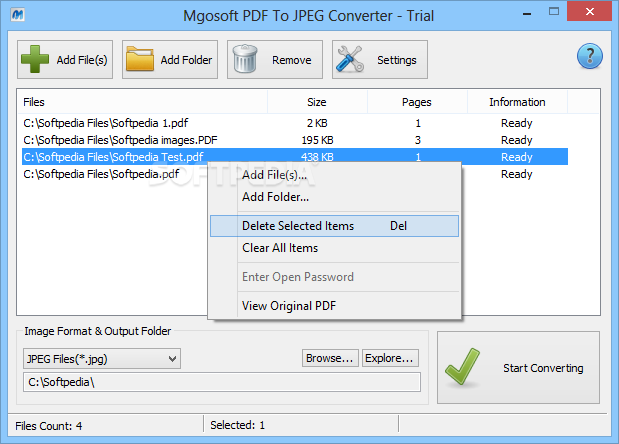Screen dimensions: 619x444
Task: Close the Mgosoft converter window
Action: coord(590,11)
